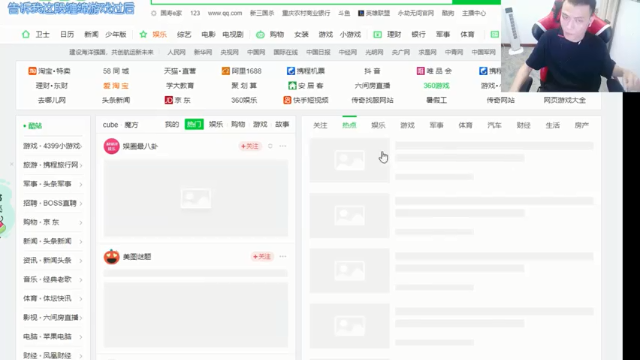Image resolution: width=640 pixels, height=360 pixels.
Task: Open the 58同城 link
Action: point(116,71)
